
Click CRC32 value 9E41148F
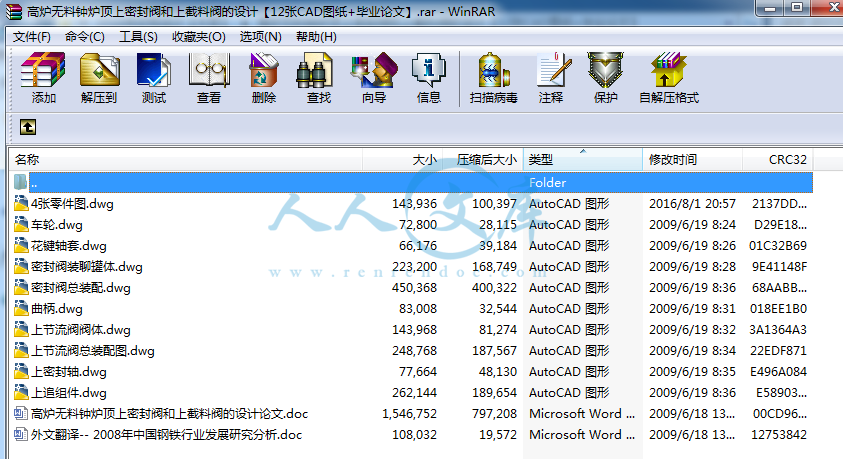pyautogui.click(x=780, y=267)
